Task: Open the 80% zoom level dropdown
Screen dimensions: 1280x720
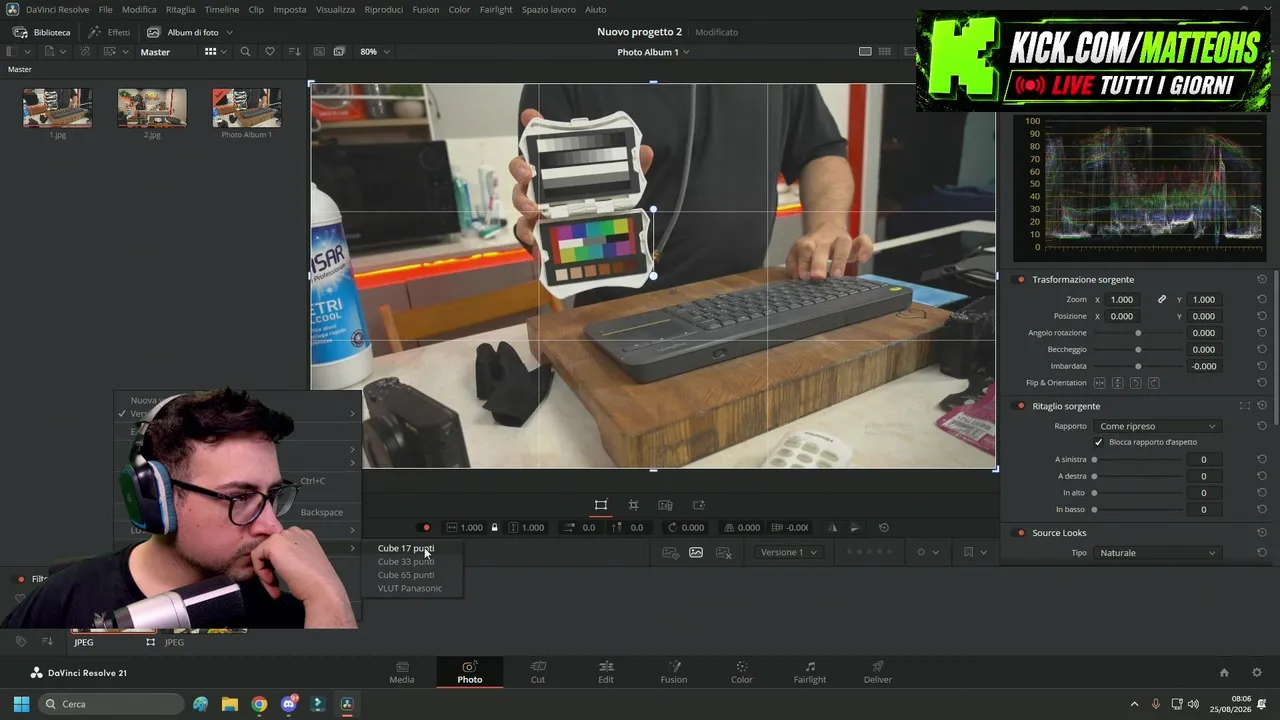Action: [x=375, y=52]
